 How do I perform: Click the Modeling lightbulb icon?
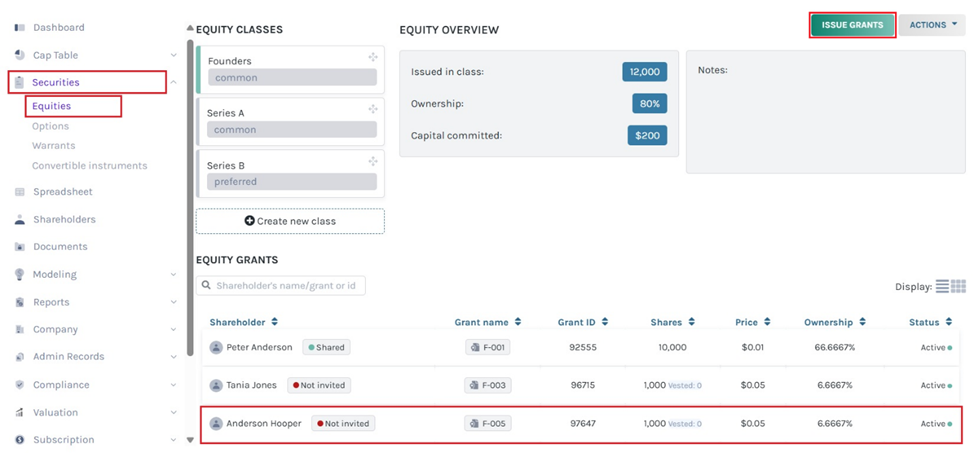coord(20,274)
